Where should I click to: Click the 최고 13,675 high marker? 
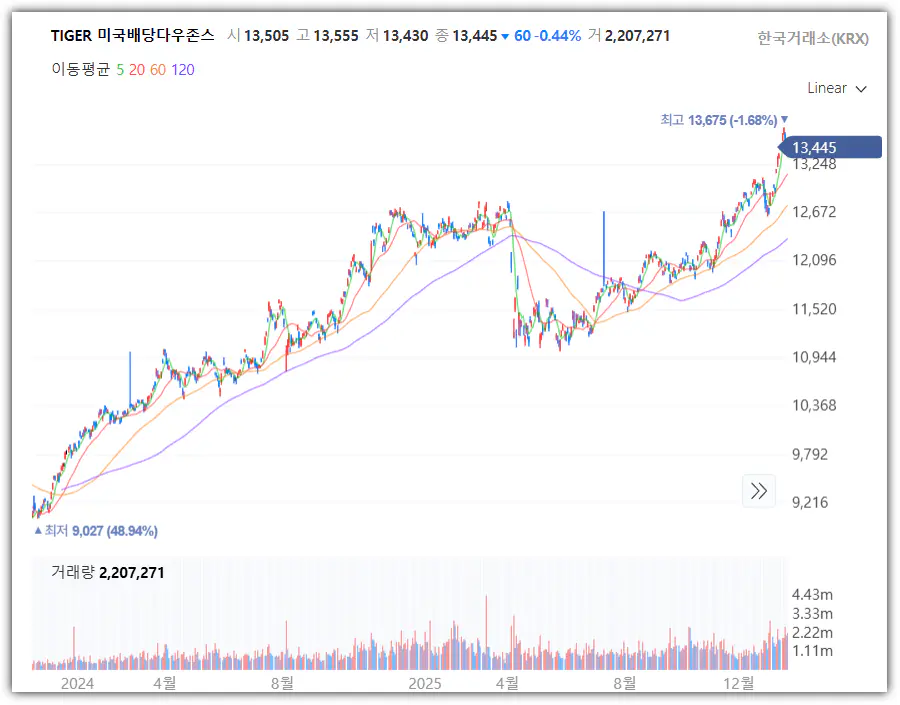click(718, 120)
